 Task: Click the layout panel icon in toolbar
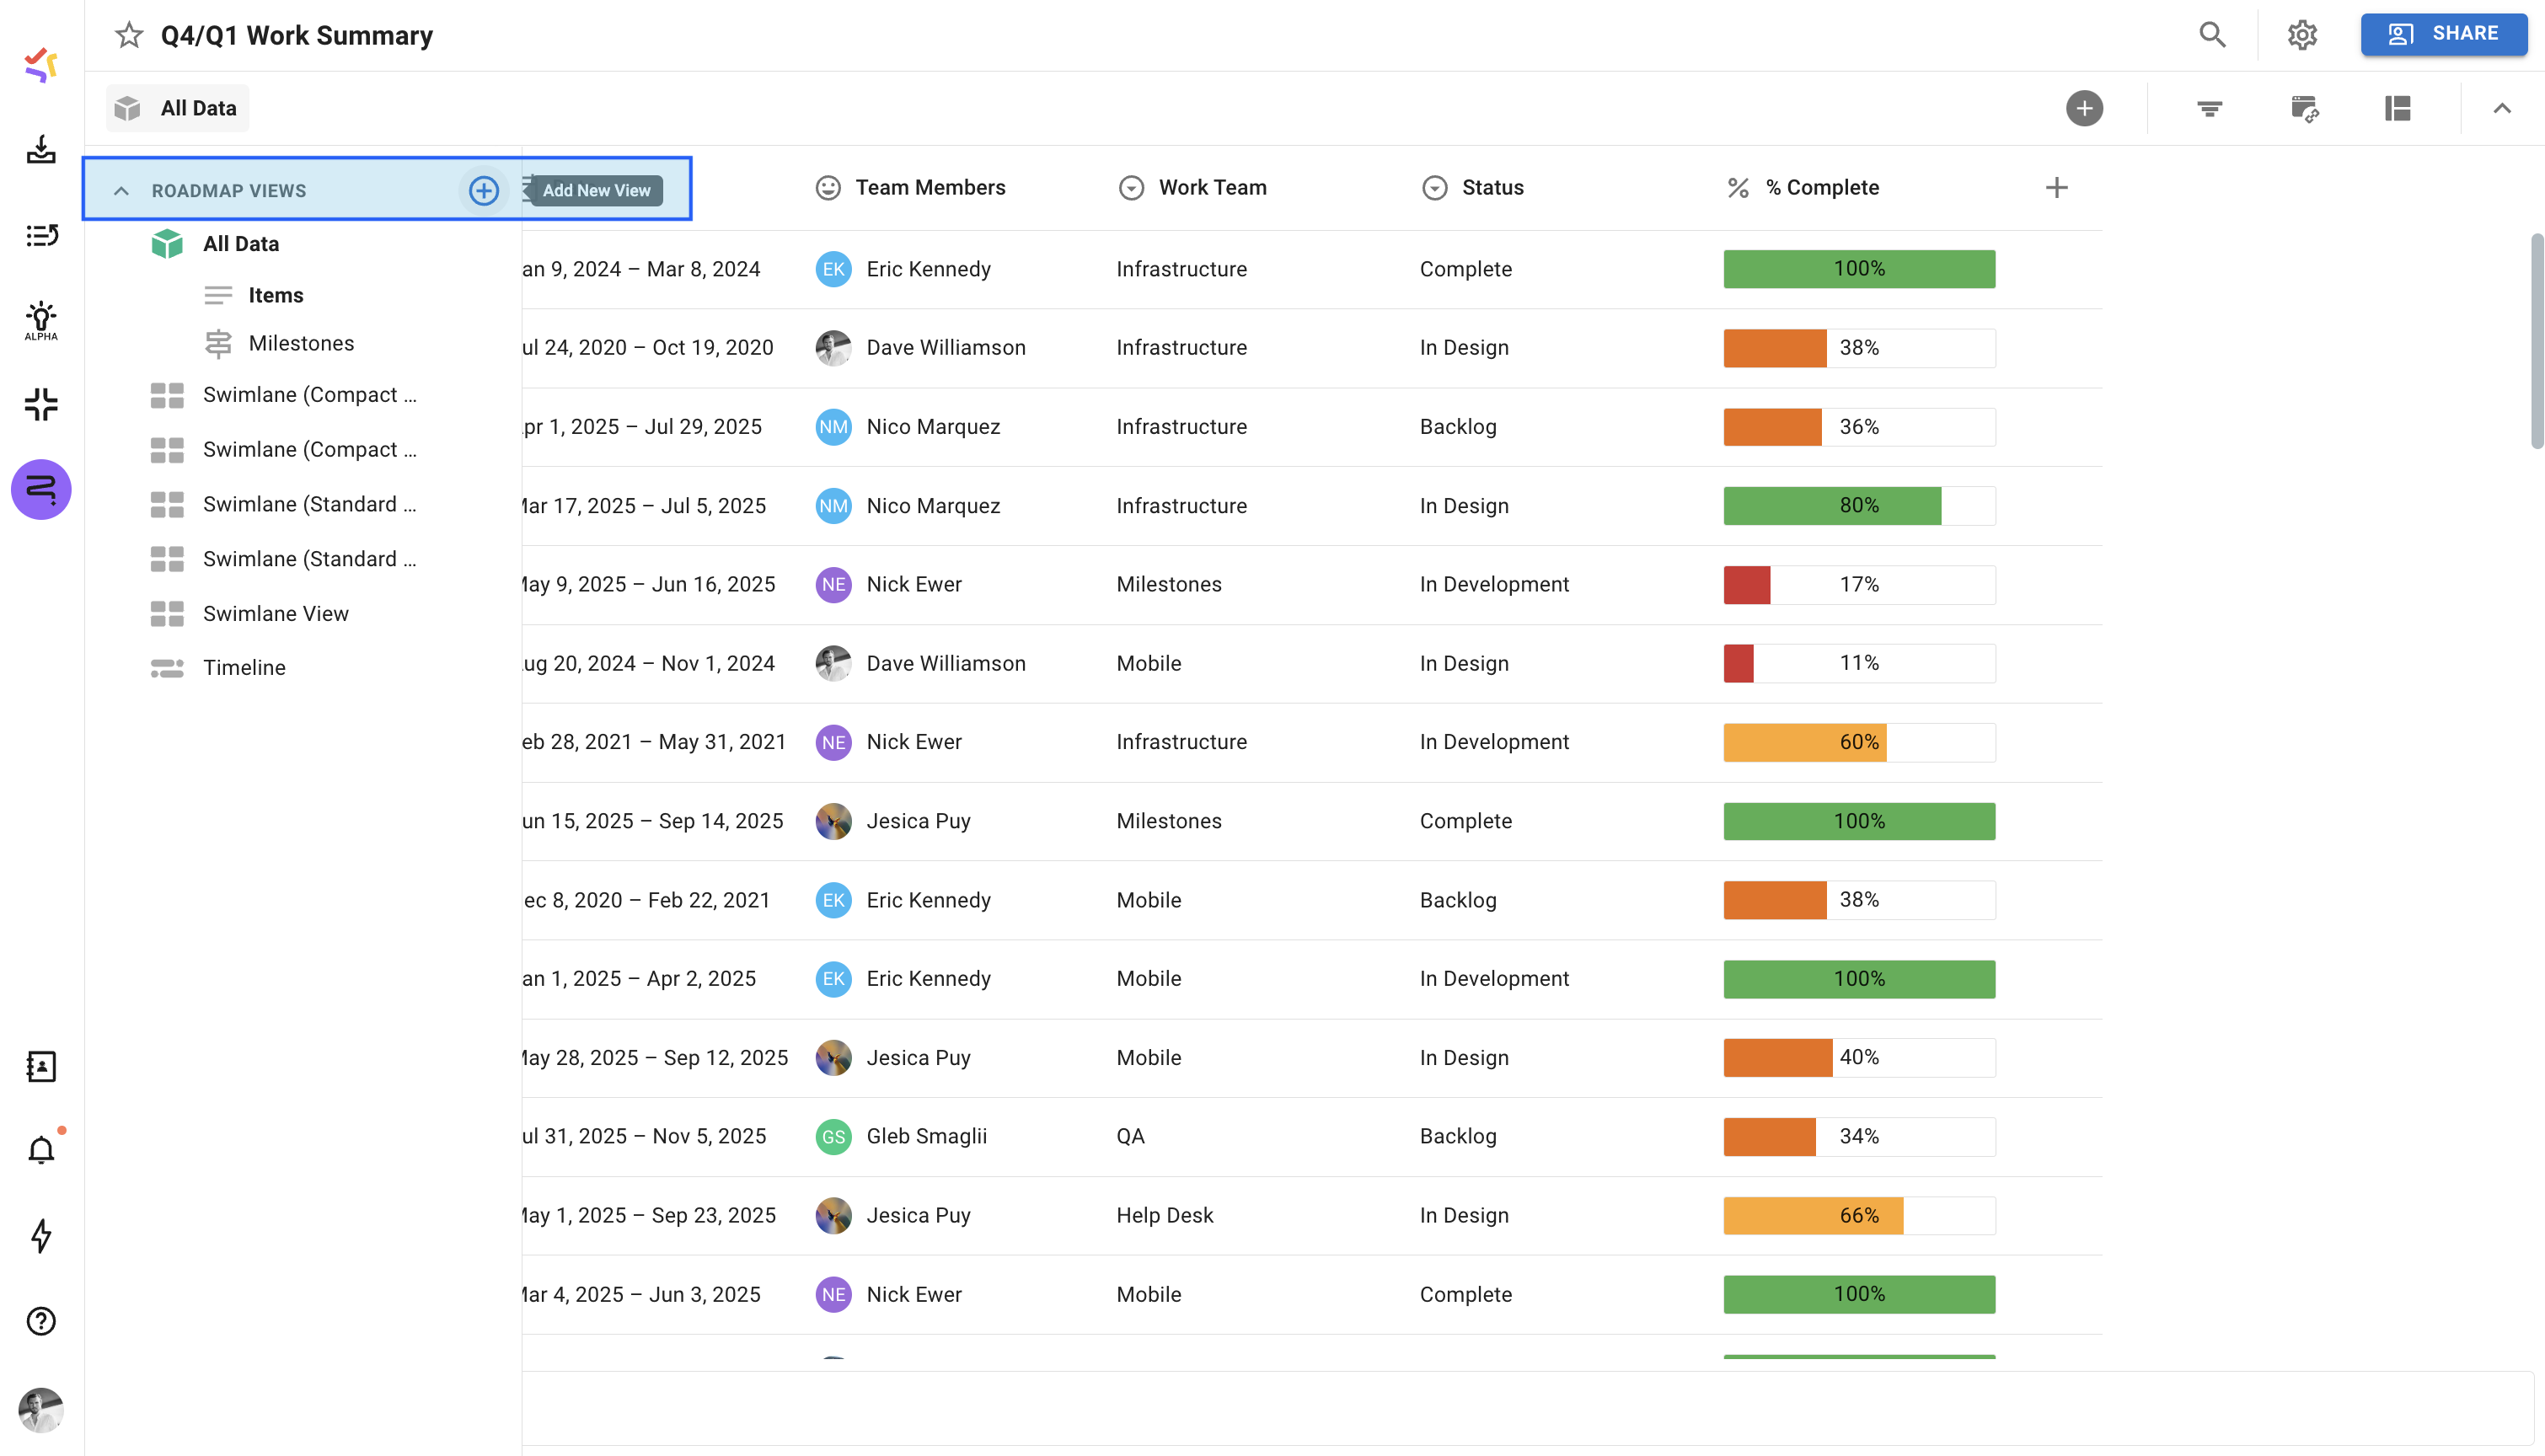click(x=2397, y=108)
